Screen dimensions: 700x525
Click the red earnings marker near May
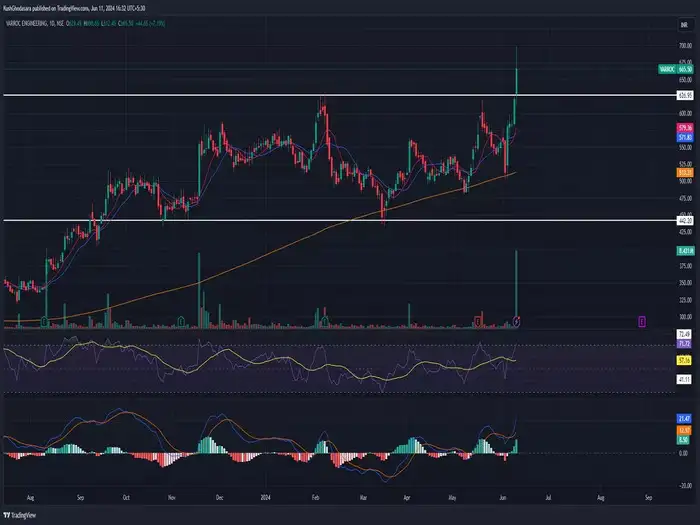(x=478, y=320)
